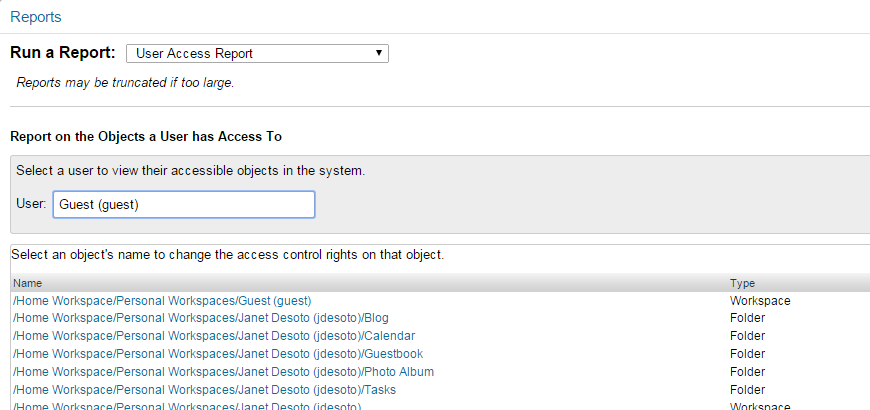Click the Folder type cell for Blog
This screenshot has height=410, width=870.
coord(747,318)
